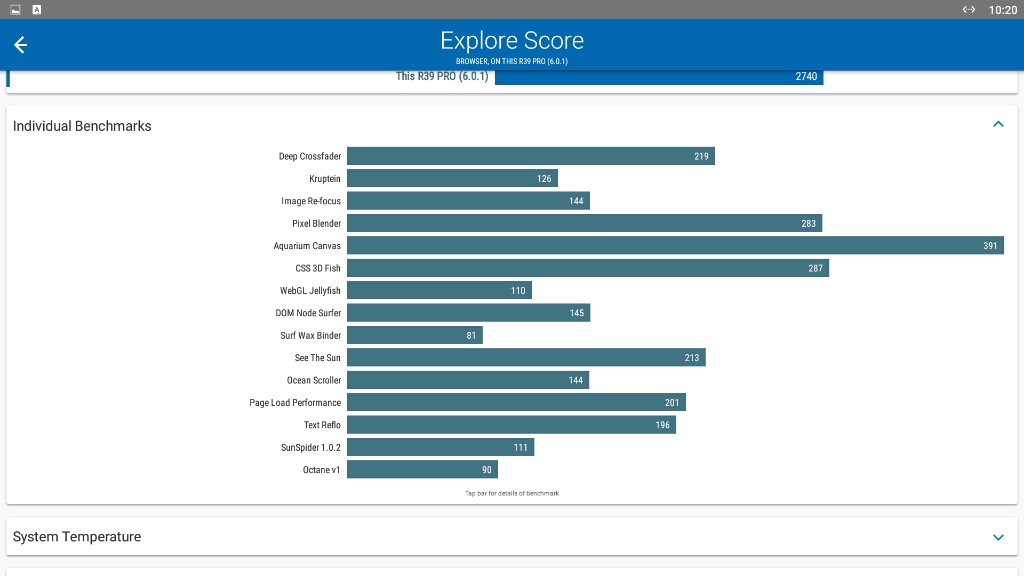Click the ethernet connection status icon
The image size is (1024, 576).
coord(968,10)
